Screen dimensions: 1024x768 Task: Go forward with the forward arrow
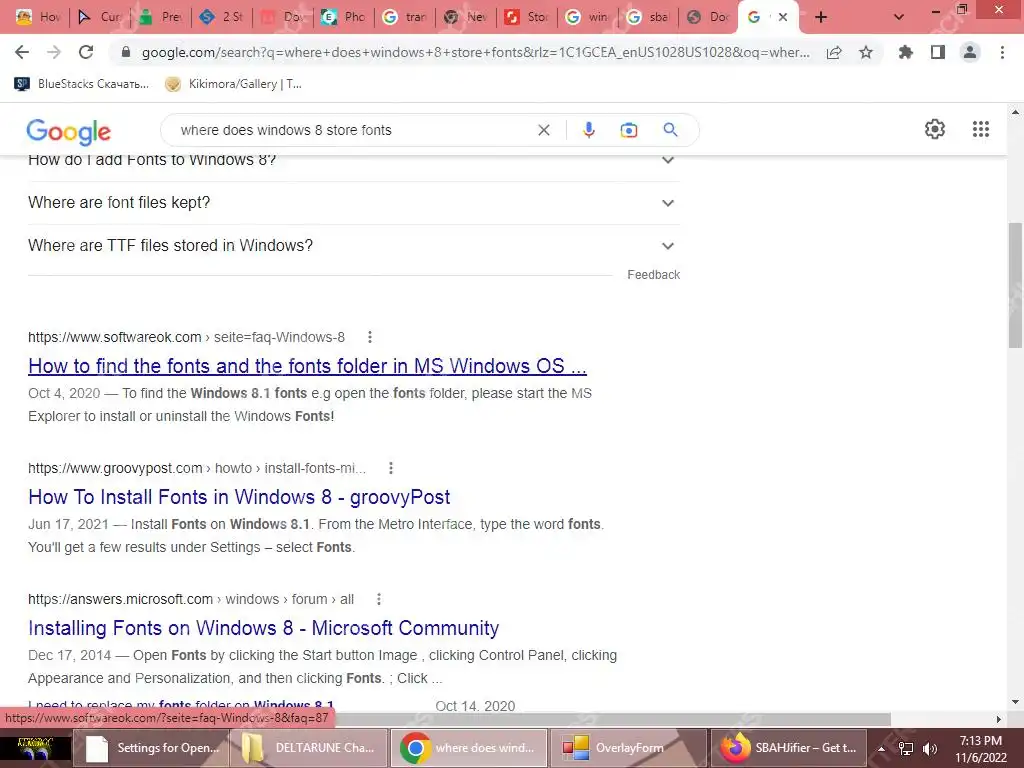pos(54,52)
